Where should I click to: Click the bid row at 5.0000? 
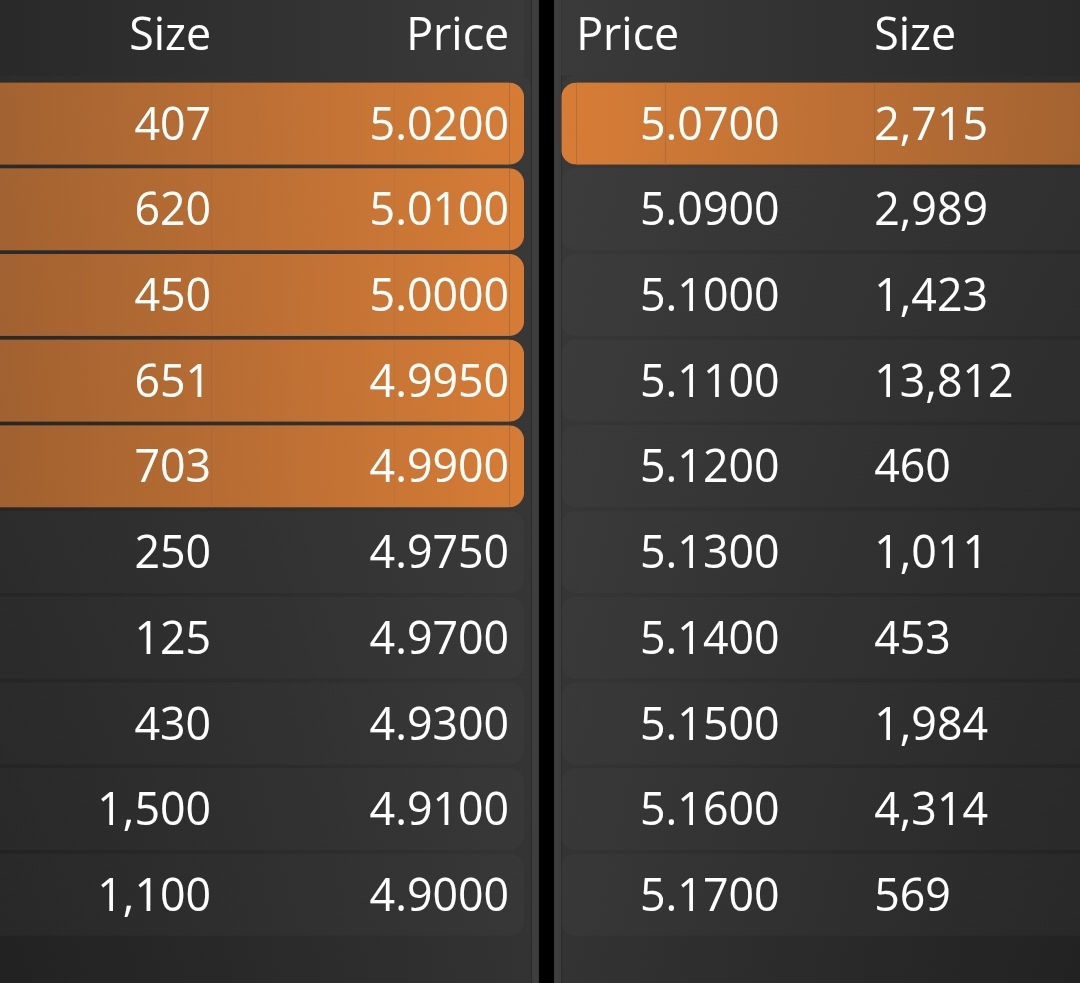262,295
